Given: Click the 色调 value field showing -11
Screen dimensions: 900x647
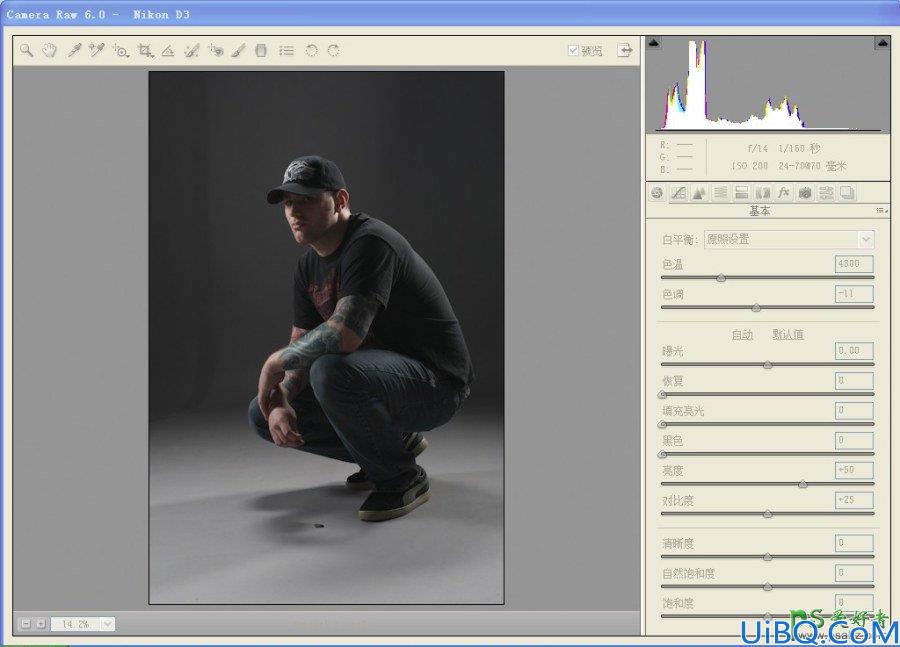Looking at the screenshot, I should click(x=854, y=294).
